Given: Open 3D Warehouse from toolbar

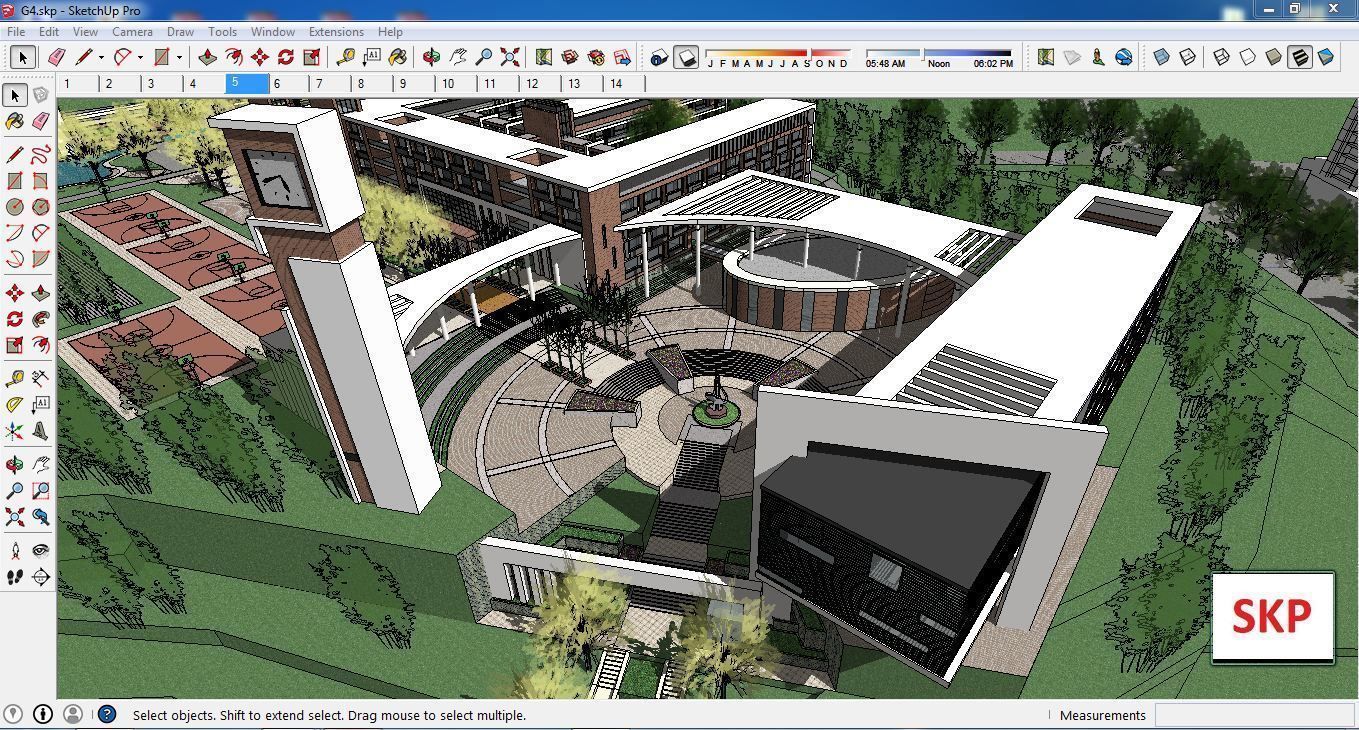Looking at the screenshot, I should click(x=570, y=57).
